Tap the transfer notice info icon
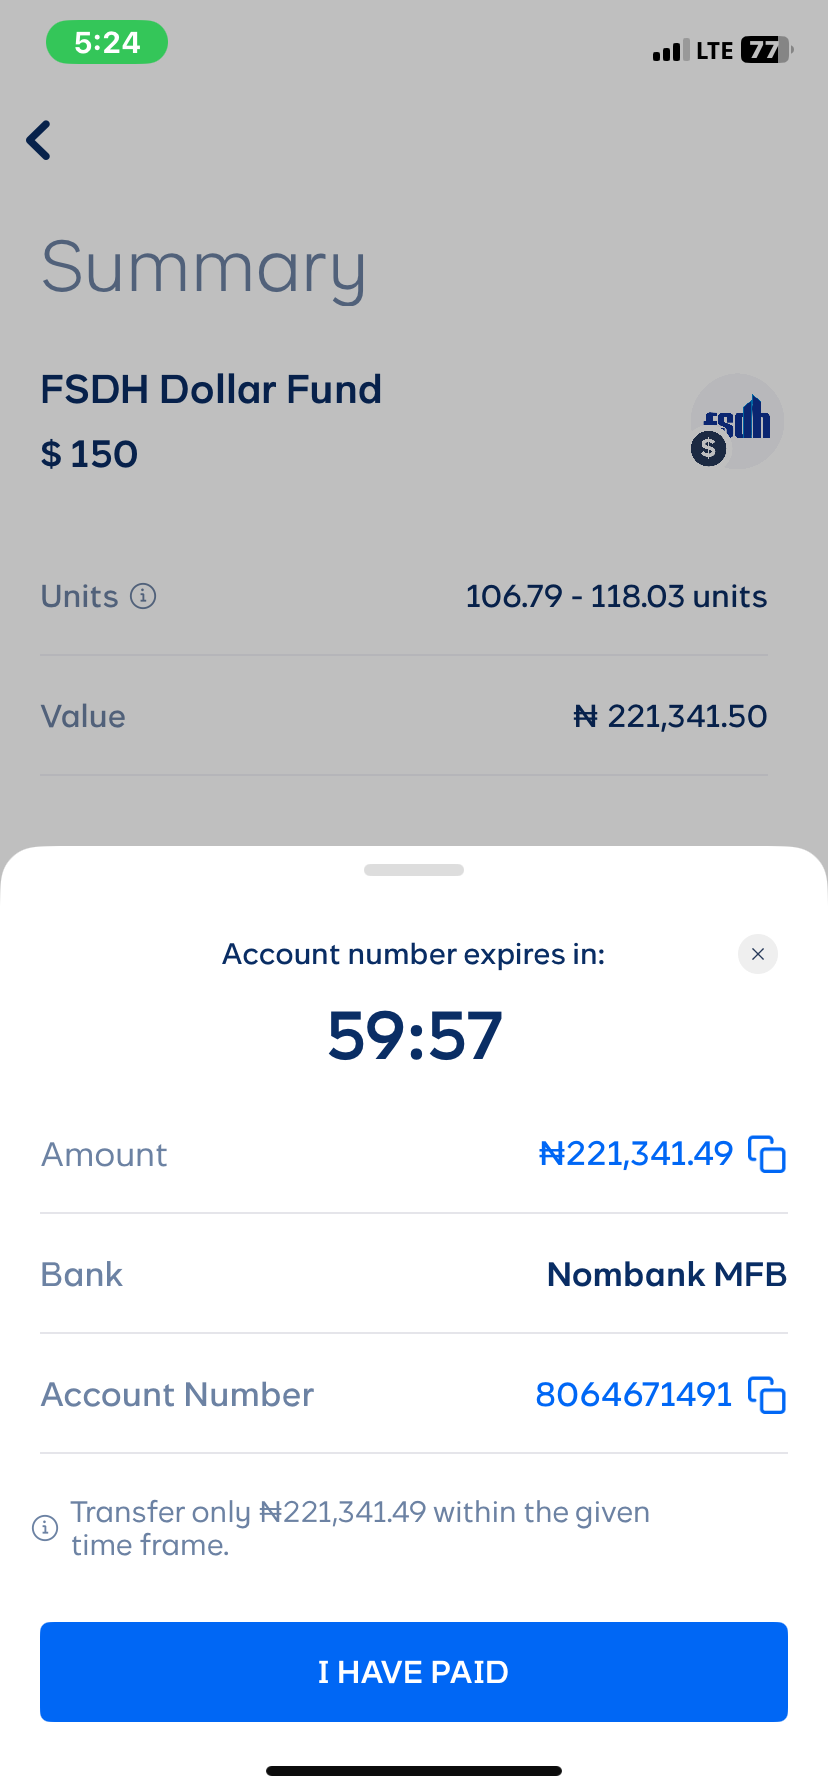This screenshot has width=828, height=1792. coord(45,1528)
